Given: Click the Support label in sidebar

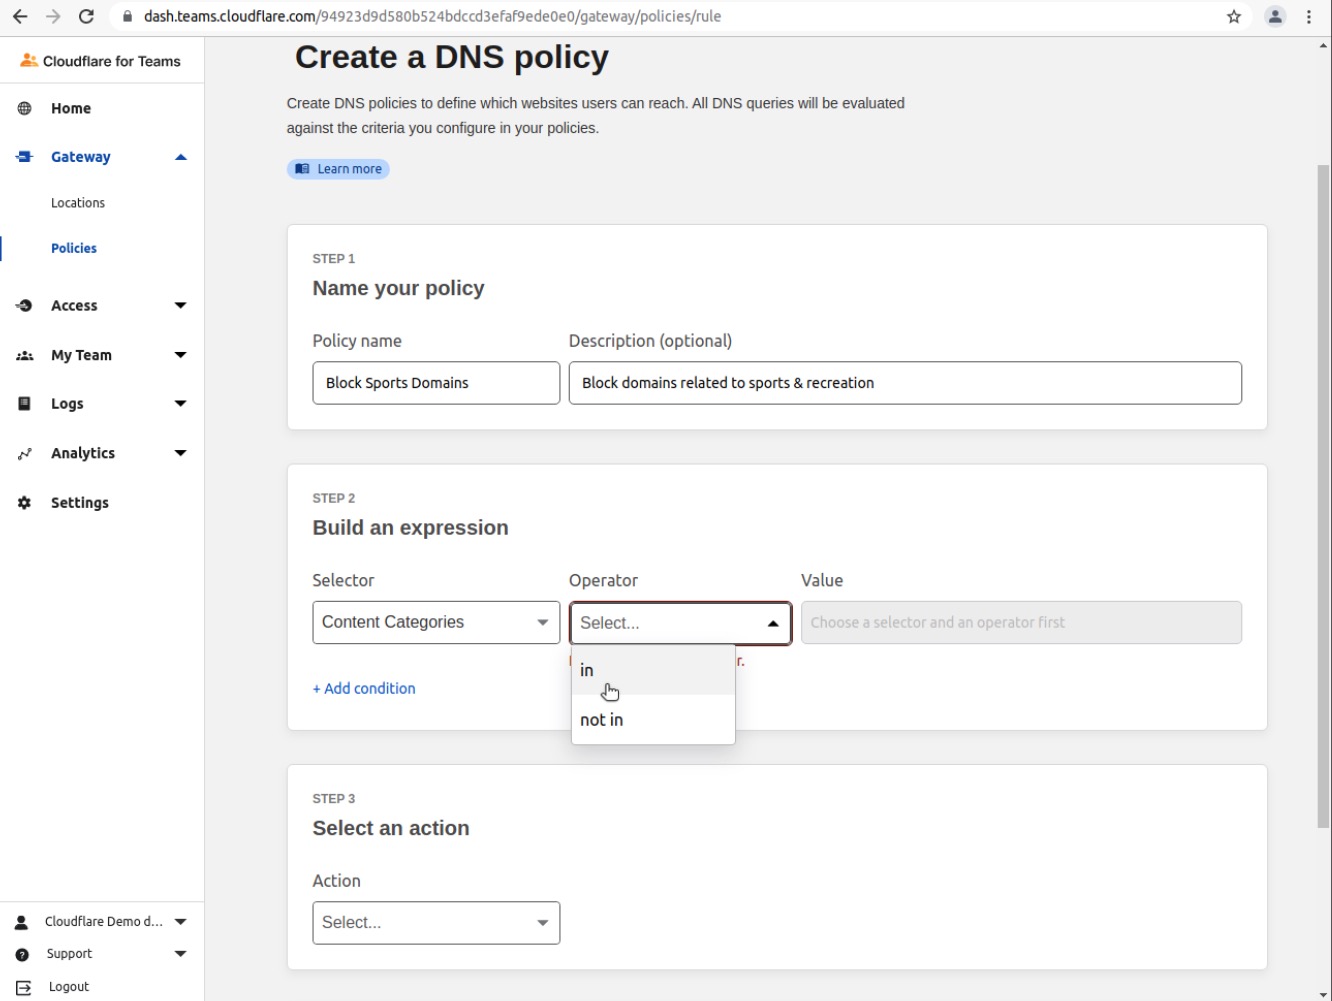Looking at the screenshot, I should (69, 954).
